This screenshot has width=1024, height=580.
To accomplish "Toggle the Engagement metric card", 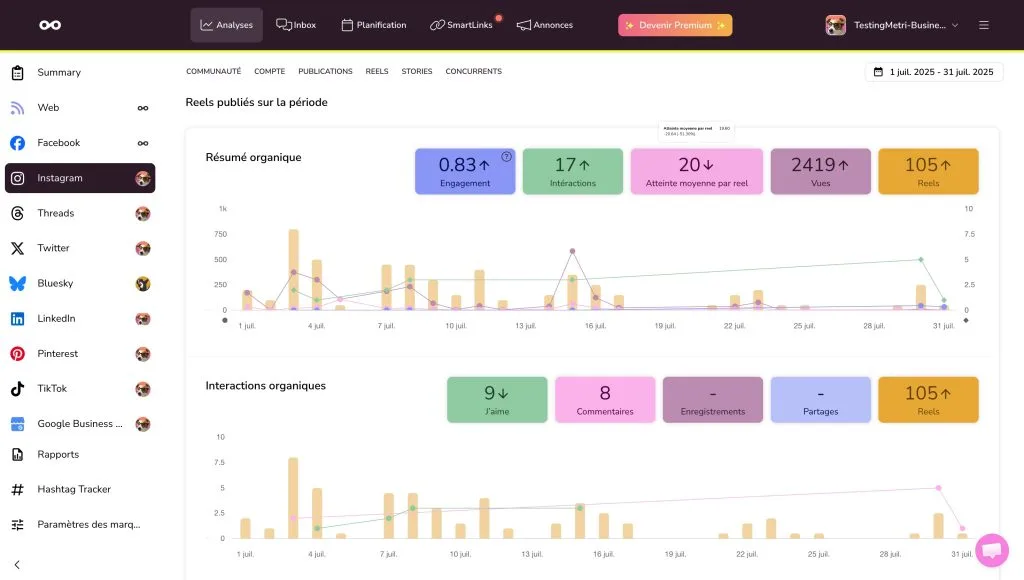I will [464, 171].
